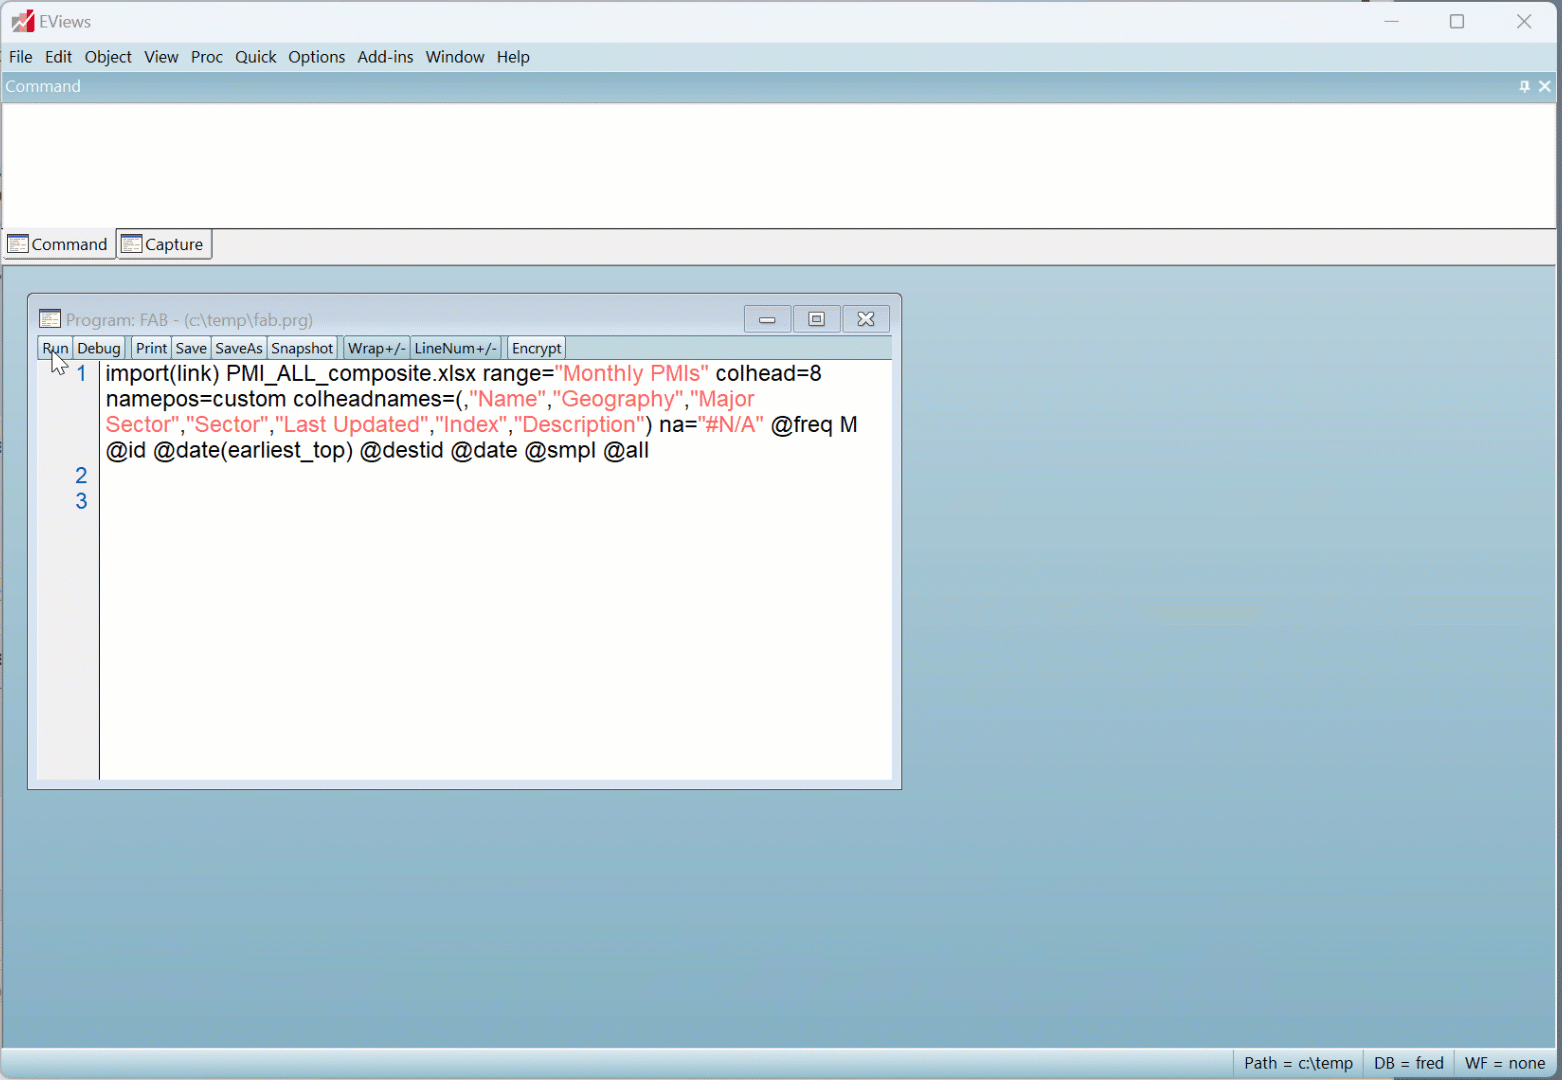The height and width of the screenshot is (1080, 1562).
Task: Pin the Command pane
Action: (1524, 87)
